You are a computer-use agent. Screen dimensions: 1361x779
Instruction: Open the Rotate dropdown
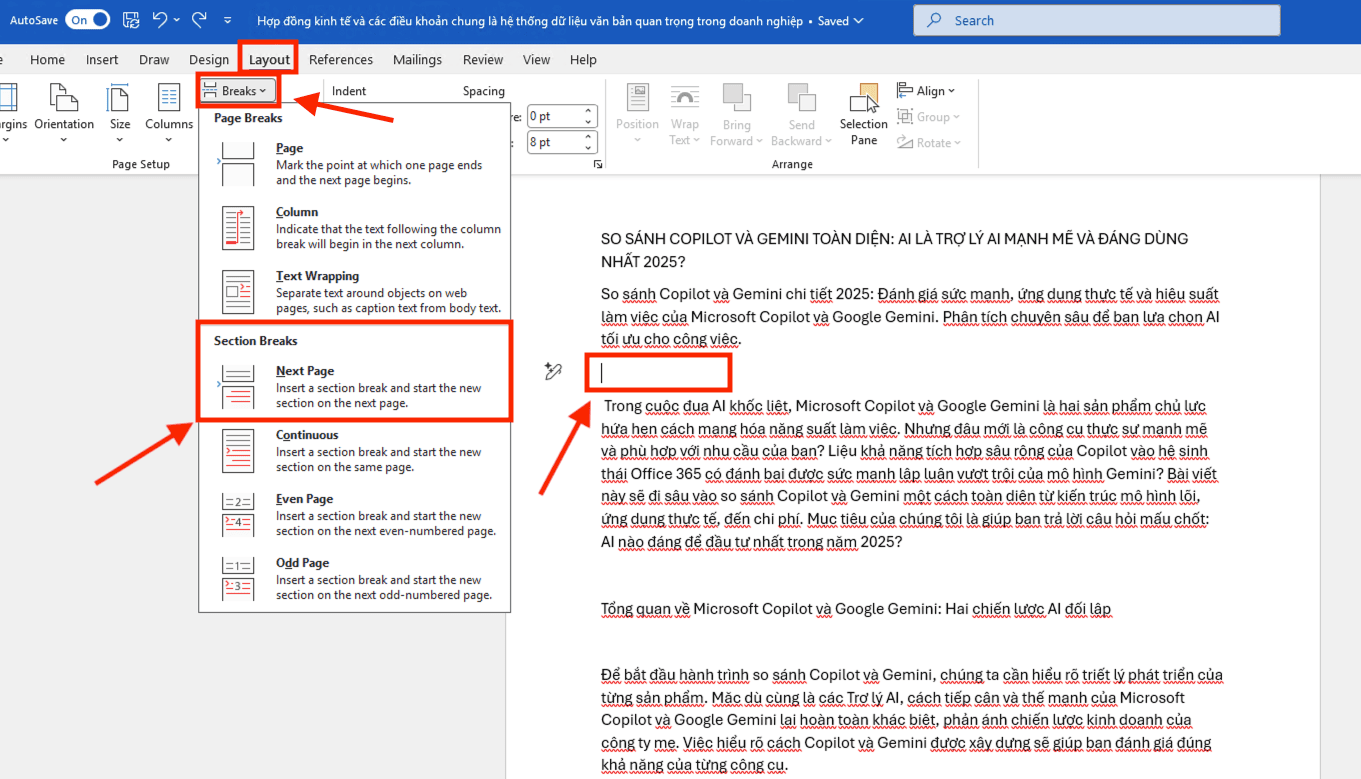click(928, 143)
